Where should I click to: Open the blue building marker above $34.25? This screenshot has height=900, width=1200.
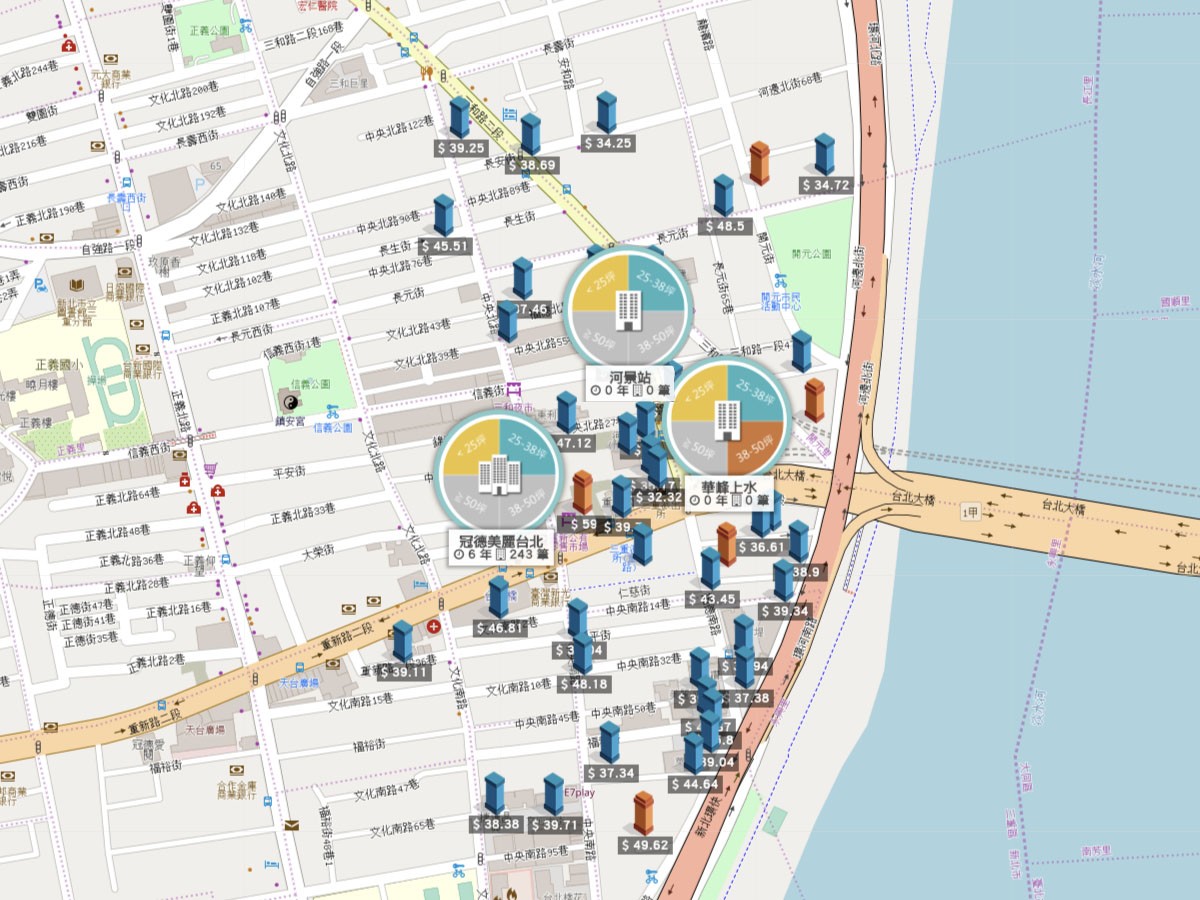point(607,112)
